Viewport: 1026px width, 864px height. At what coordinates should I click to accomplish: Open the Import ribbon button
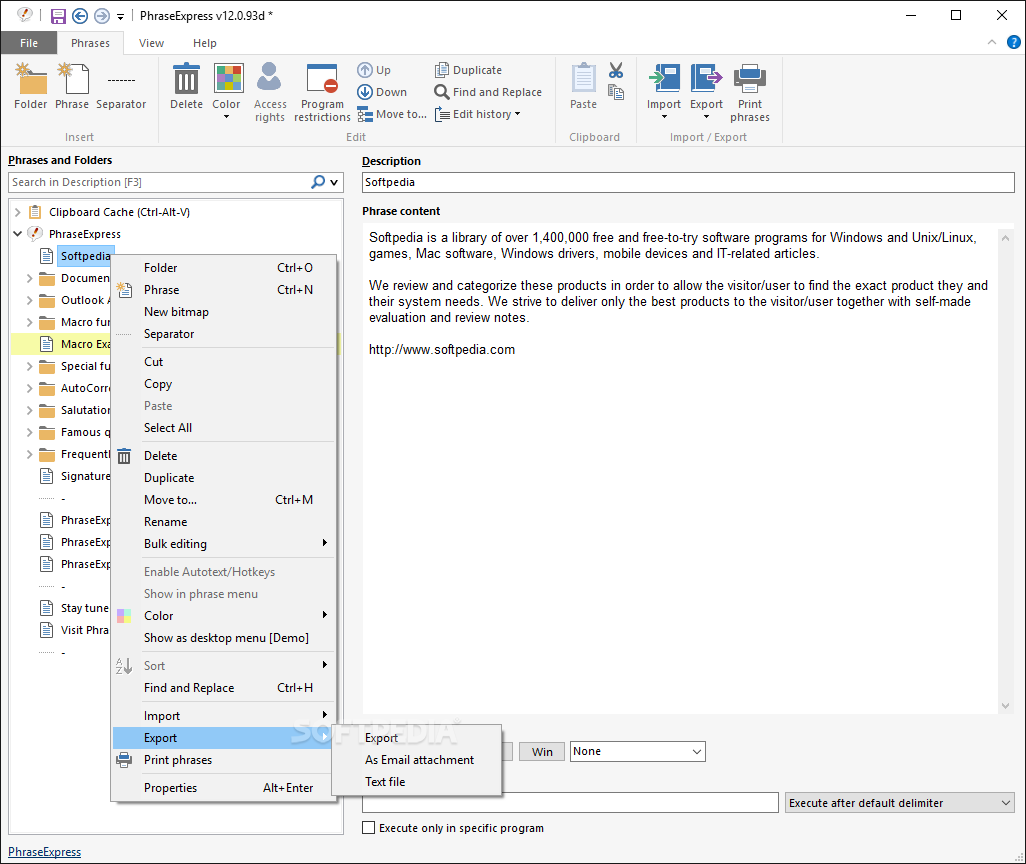point(664,90)
